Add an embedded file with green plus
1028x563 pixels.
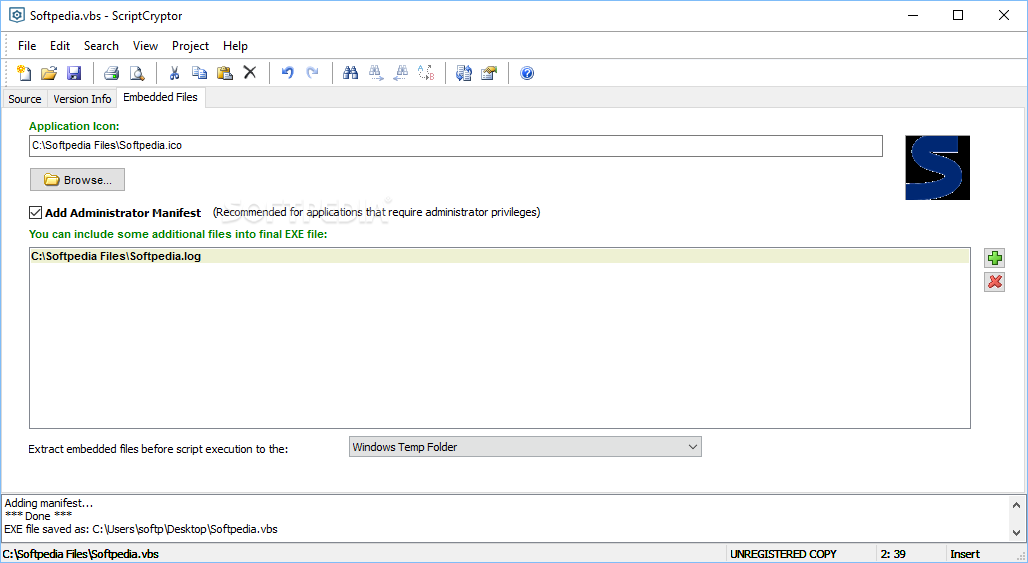tap(995, 258)
